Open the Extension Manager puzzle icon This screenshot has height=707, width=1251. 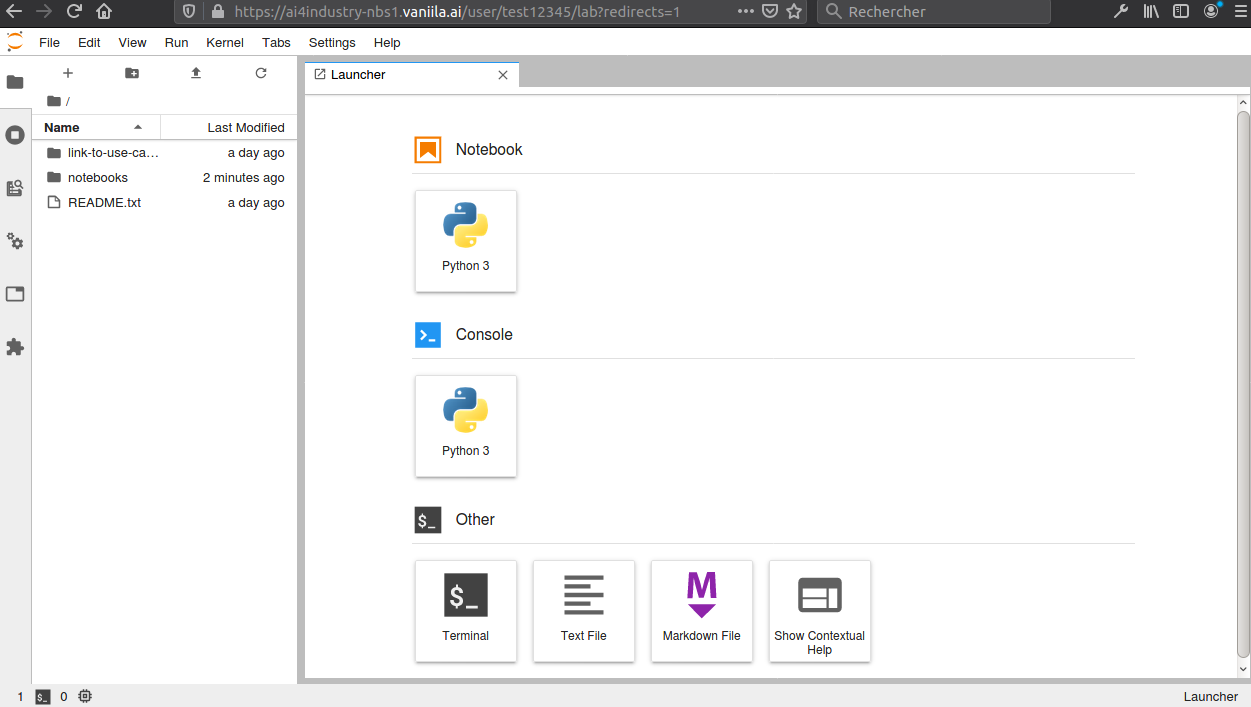15,347
